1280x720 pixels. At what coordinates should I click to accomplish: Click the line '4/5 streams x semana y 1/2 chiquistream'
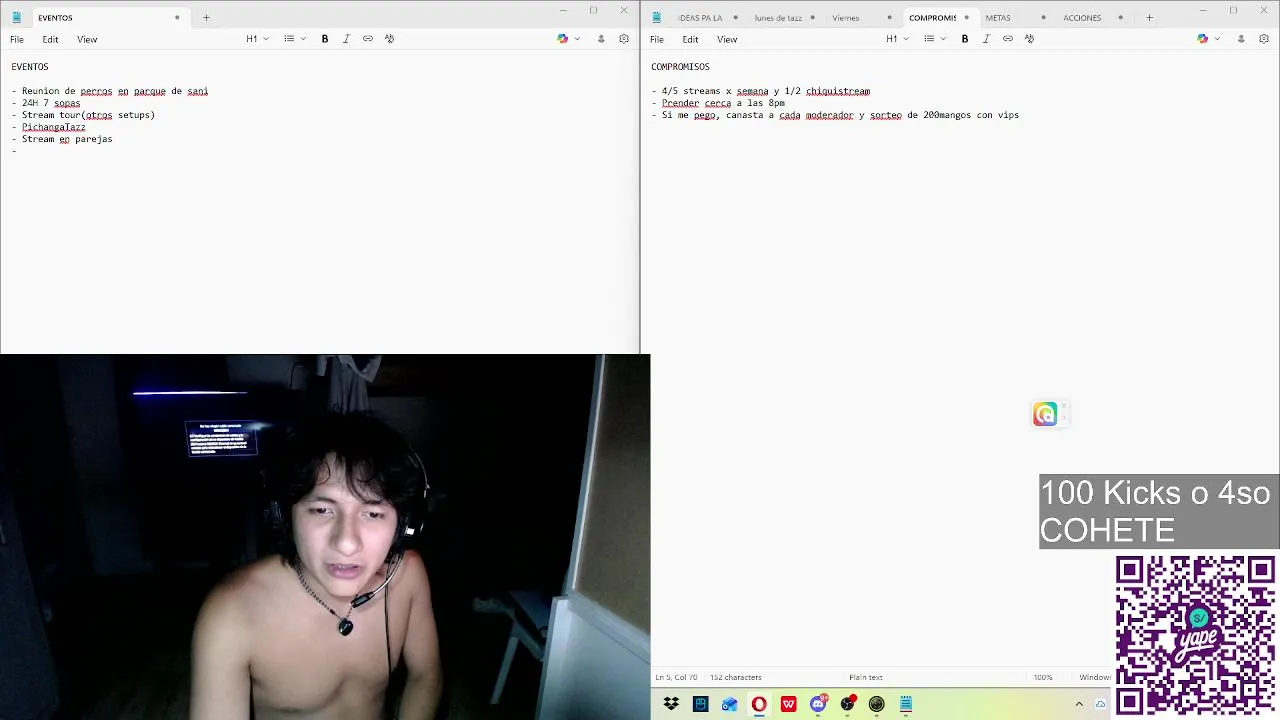(x=766, y=91)
